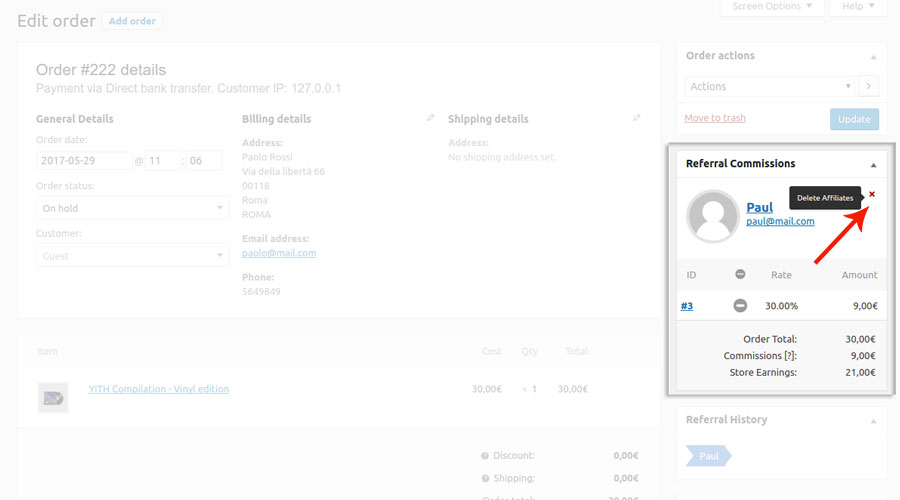The image size is (900, 500).
Task: Click the pencil icon beside Shipping details
Action: tap(636, 118)
